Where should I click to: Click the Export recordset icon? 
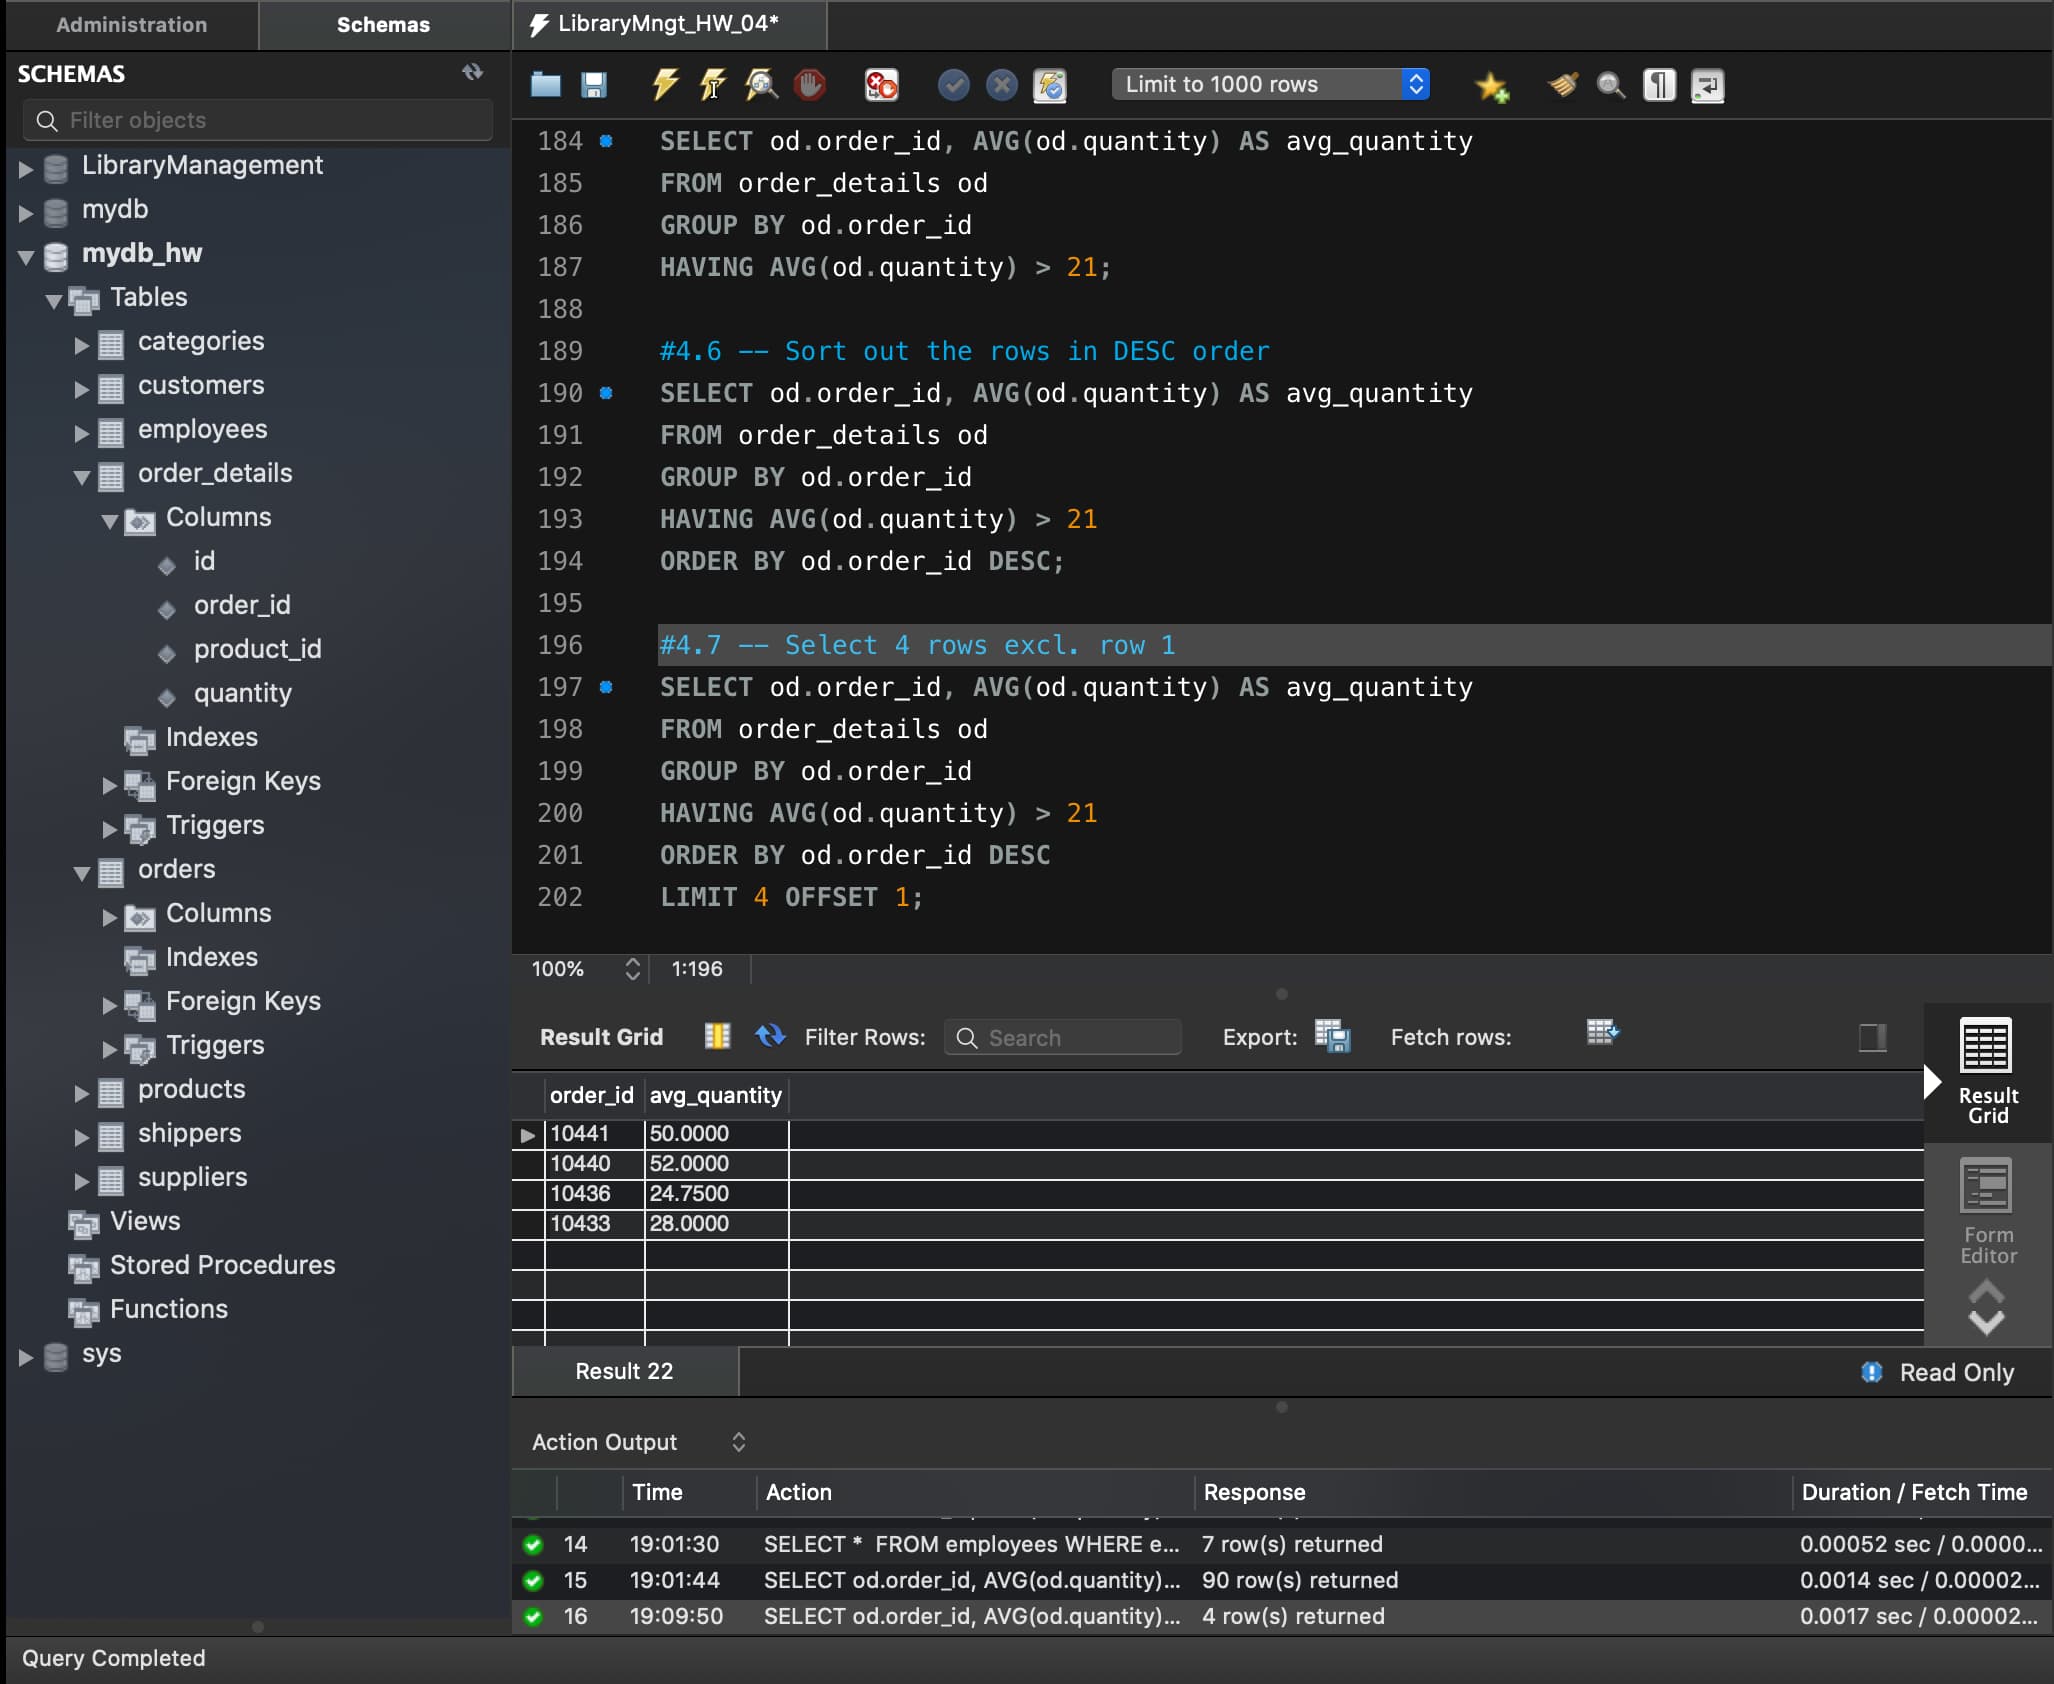(x=1332, y=1036)
